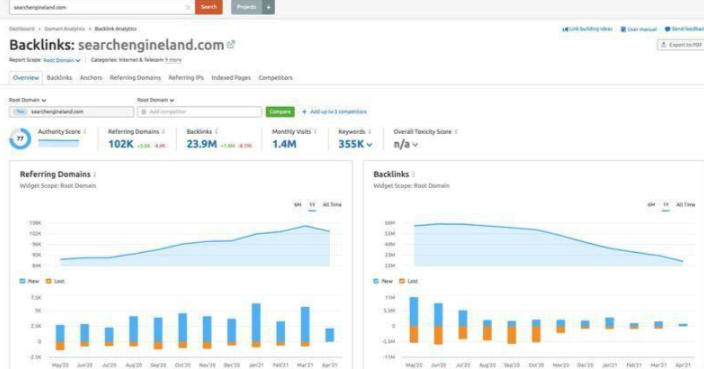Open the Link building ideas megaphone icon
Viewport: 704px width, 369px height.
pos(565,29)
